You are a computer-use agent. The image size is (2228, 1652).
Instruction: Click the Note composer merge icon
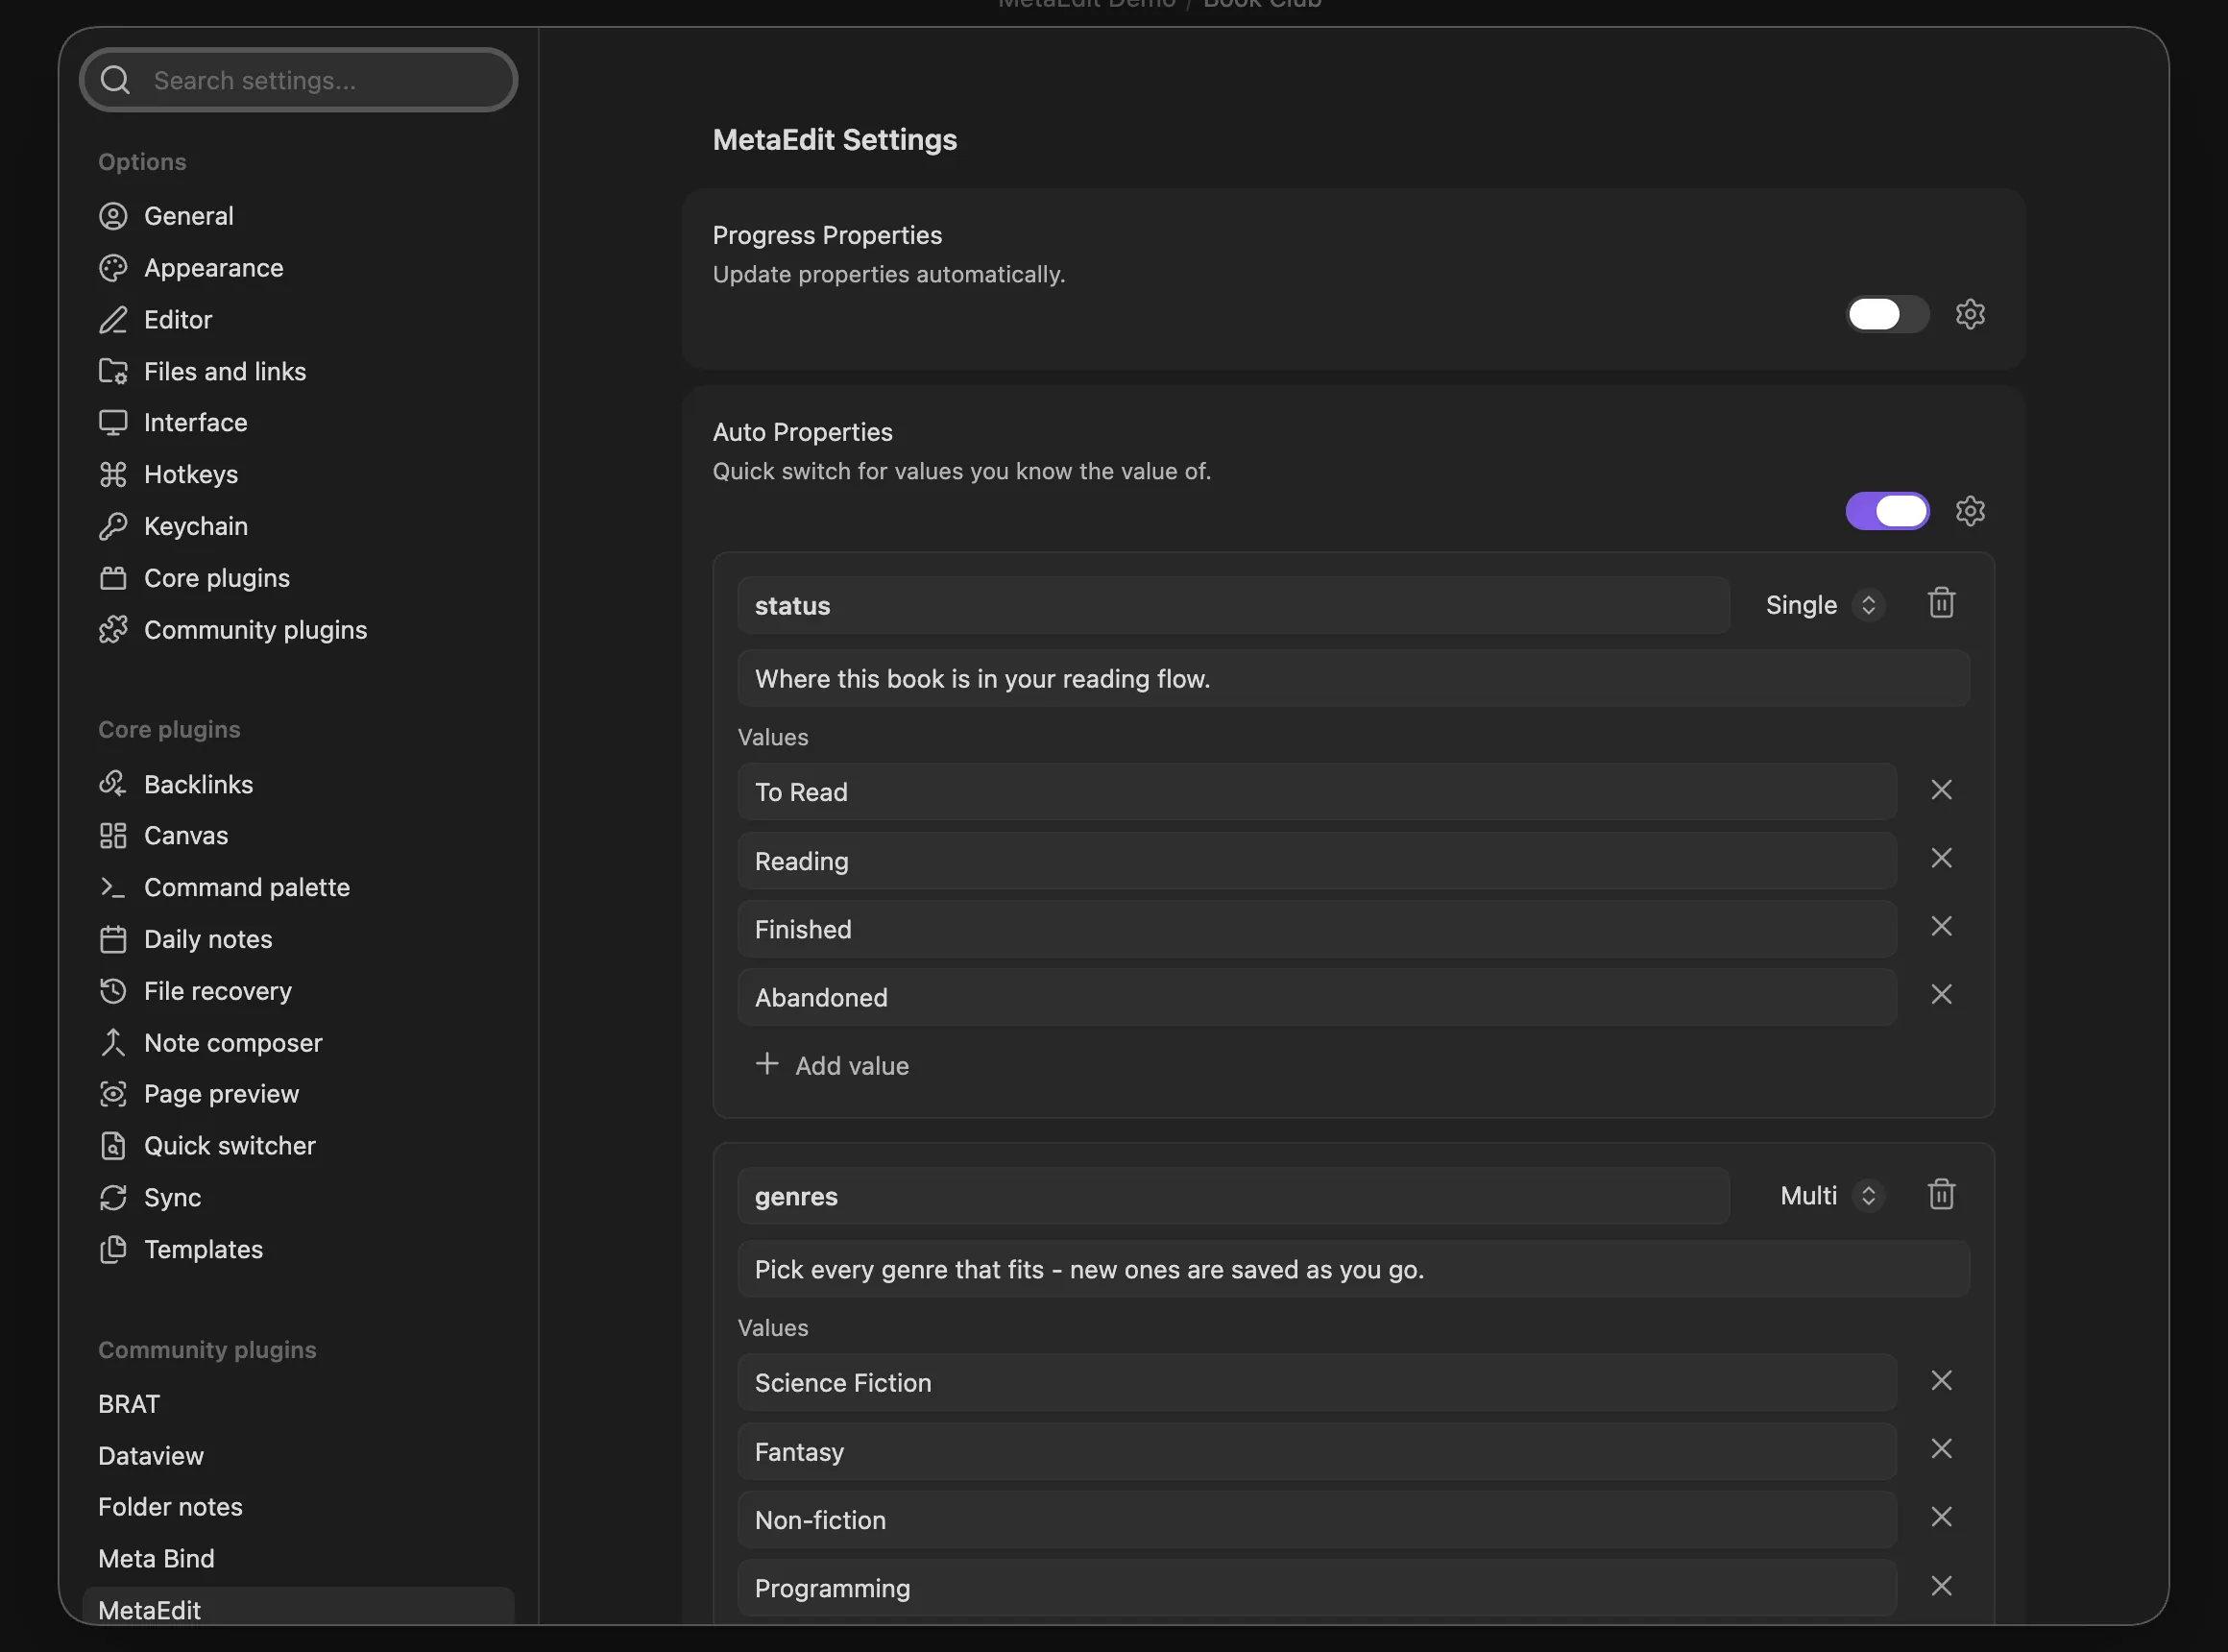pos(113,1043)
